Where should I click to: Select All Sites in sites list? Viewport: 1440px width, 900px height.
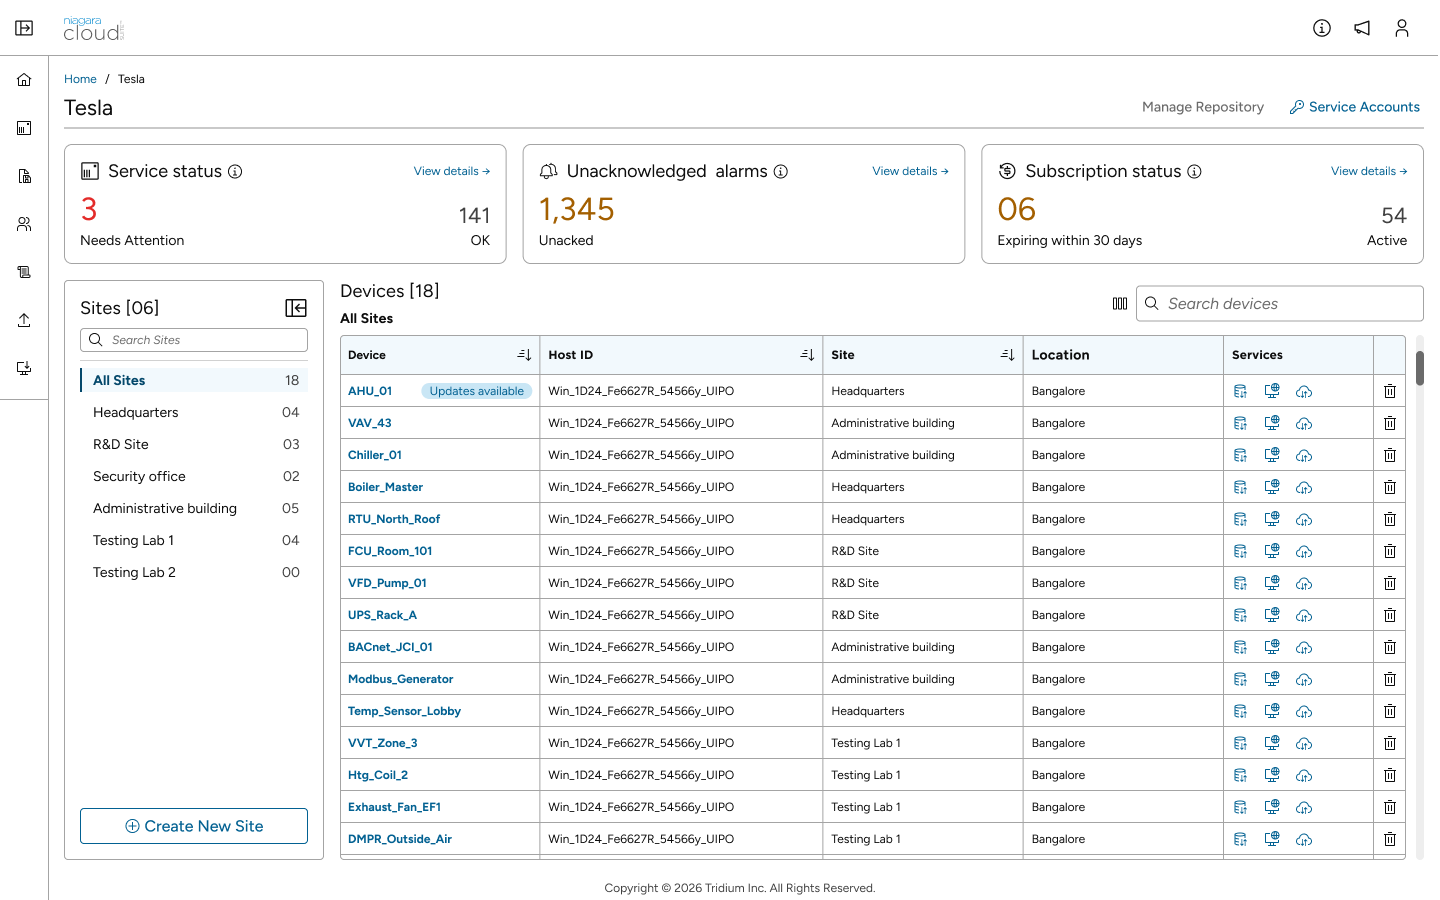click(194, 380)
